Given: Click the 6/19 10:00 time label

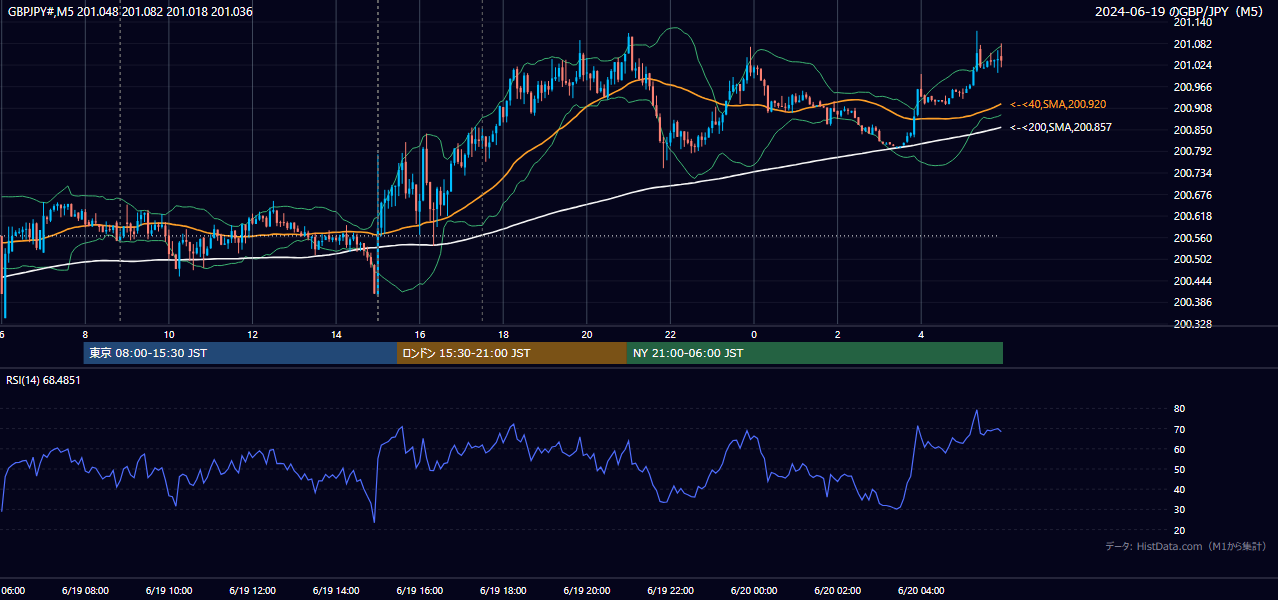Looking at the screenshot, I should point(168,590).
